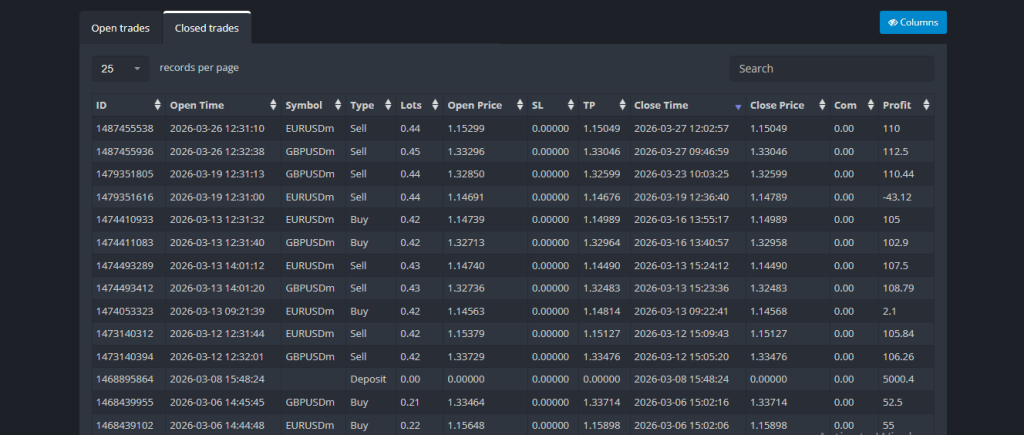The image size is (1024, 435).
Task: Click the losing trade profit -43.12 cell
Action: click(897, 198)
